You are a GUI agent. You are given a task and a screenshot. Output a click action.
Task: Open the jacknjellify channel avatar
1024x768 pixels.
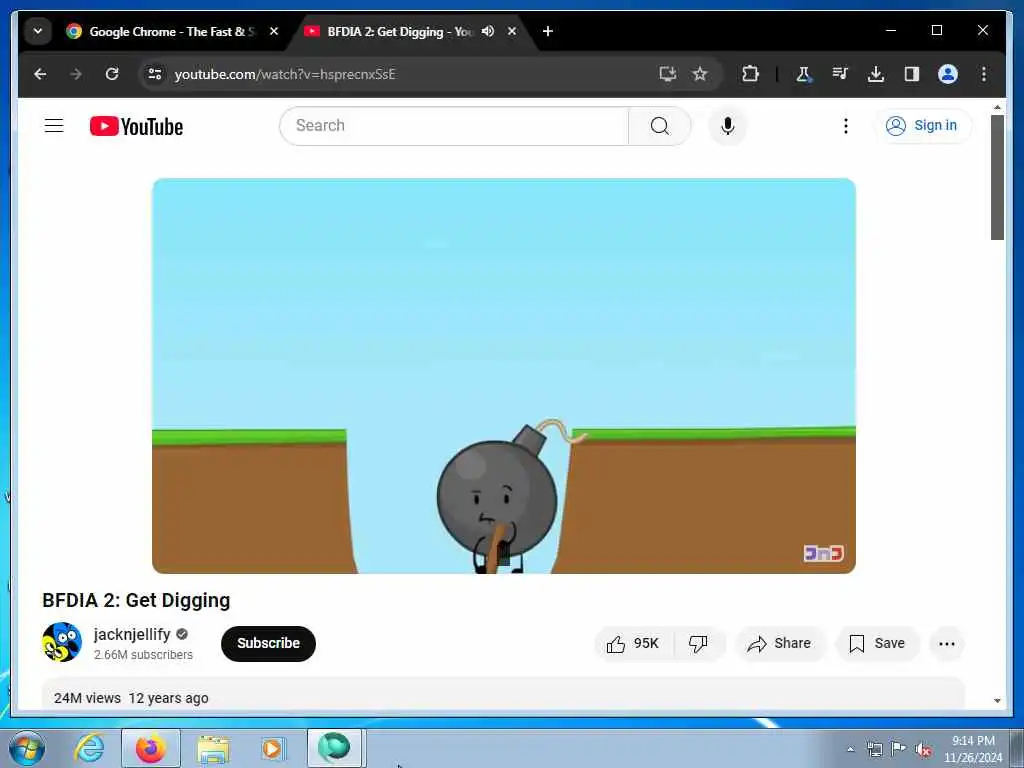coord(62,642)
